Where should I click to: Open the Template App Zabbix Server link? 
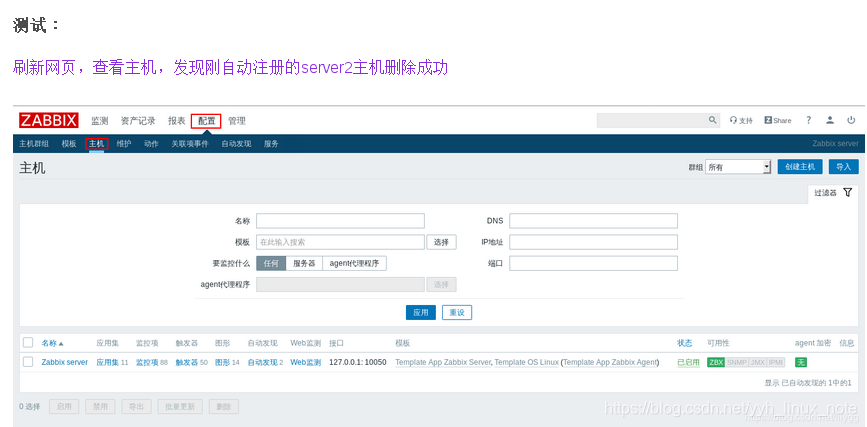pyautogui.click(x=443, y=362)
